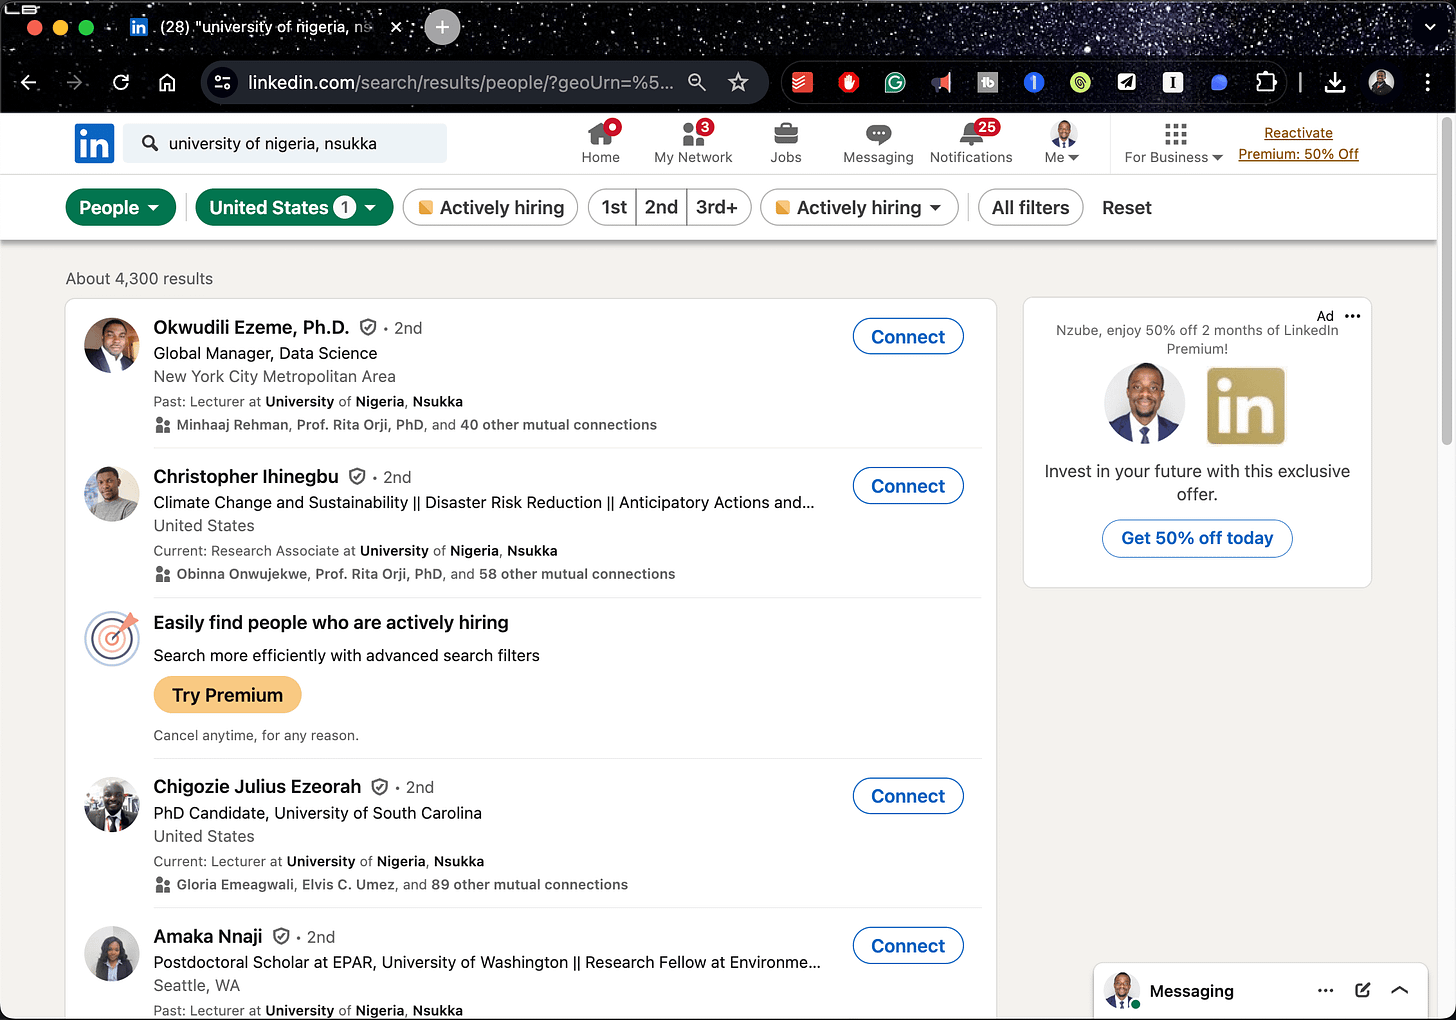Click Get 50% off today button

(1197, 538)
